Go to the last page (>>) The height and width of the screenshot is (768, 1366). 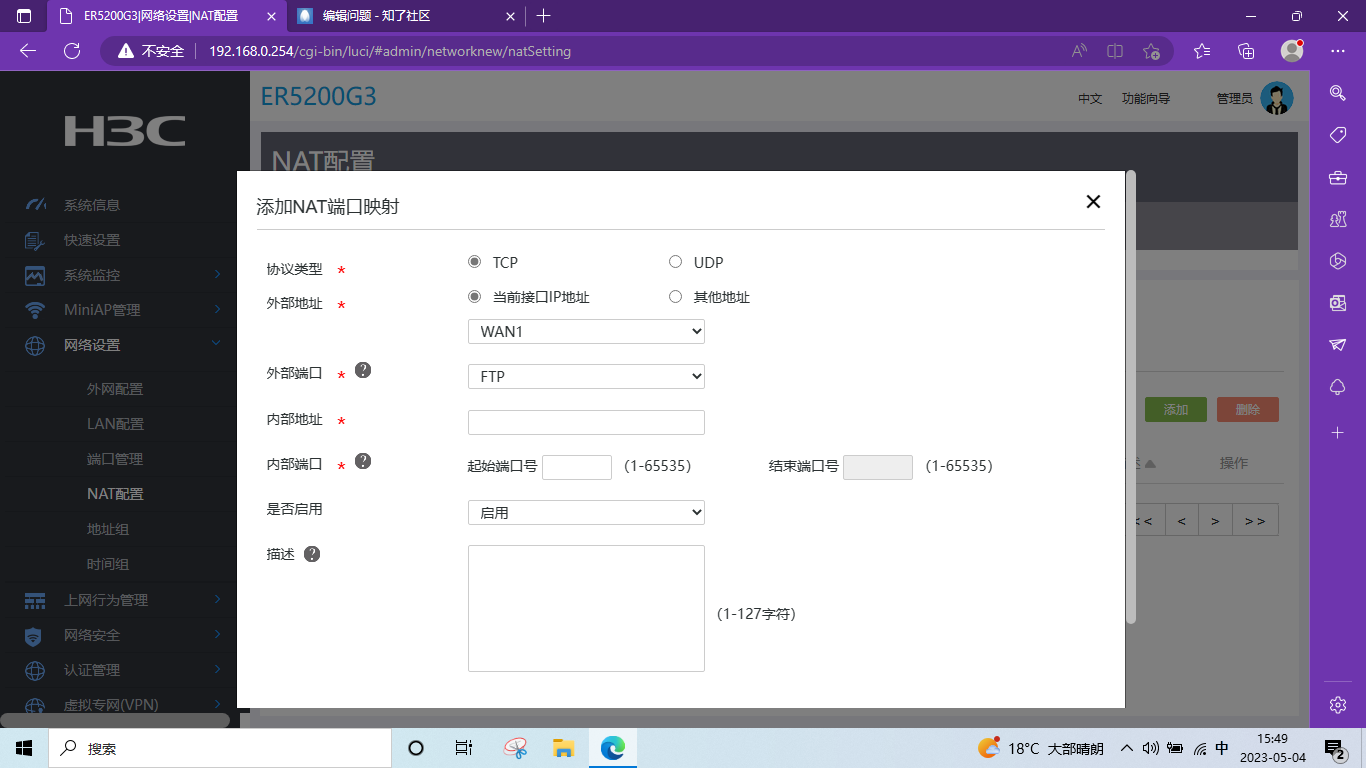pyautogui.click(x=1255, y=520)
